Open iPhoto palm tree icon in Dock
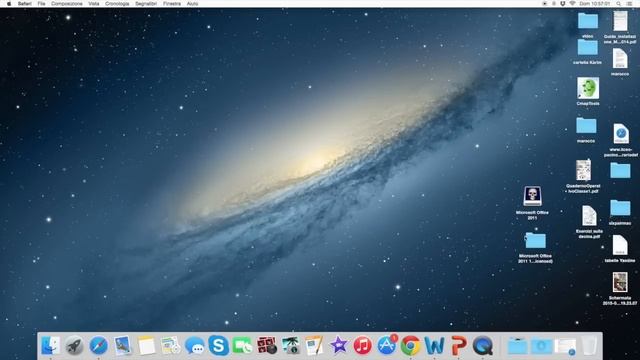The image size is (640, 360). pos(291,346)
